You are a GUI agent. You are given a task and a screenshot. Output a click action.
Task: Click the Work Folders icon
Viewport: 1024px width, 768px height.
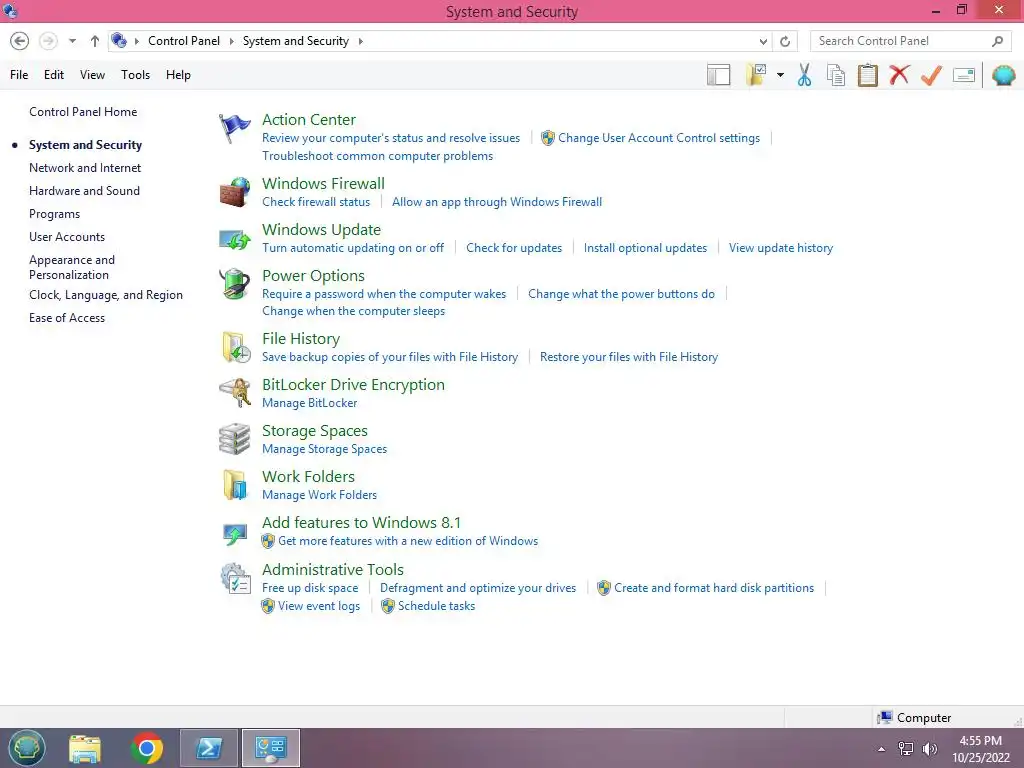click(x=235, y=485)
